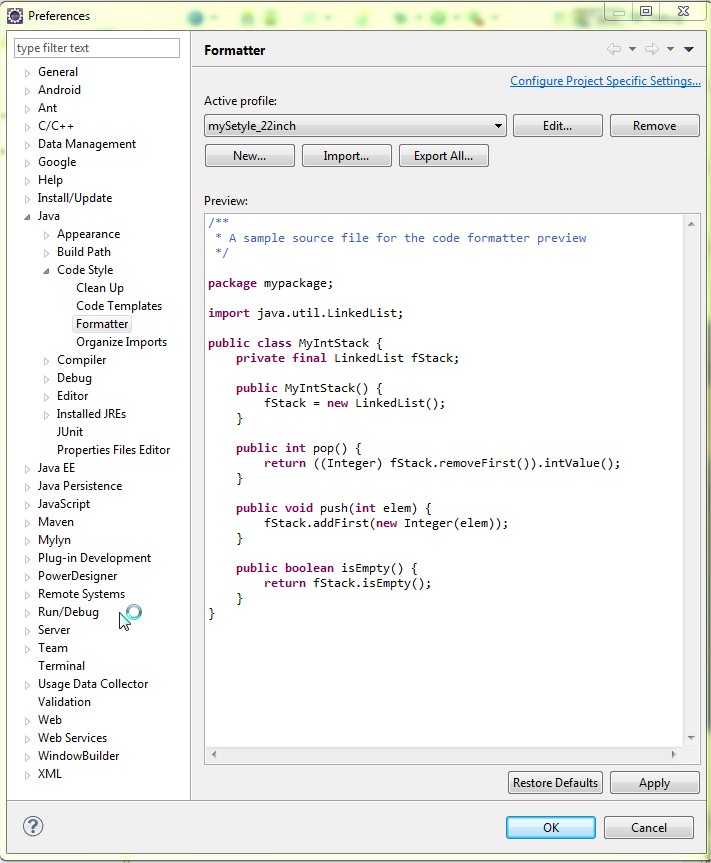The width and height of the screenshot is (711, 863).
Task: Select Remote Systems tree item
Action: coord(81,594)
